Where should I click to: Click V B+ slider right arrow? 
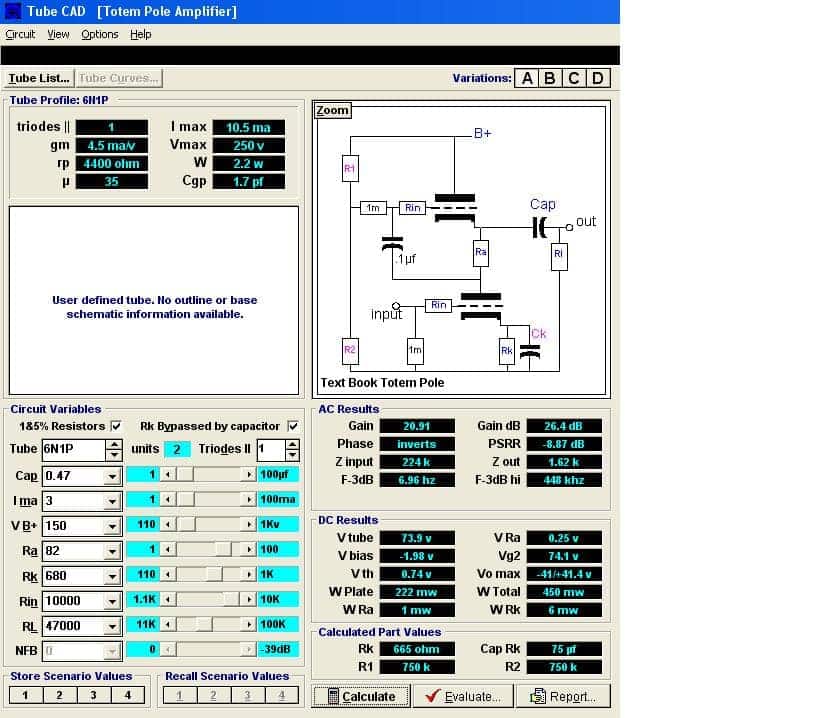click(249, 524)
